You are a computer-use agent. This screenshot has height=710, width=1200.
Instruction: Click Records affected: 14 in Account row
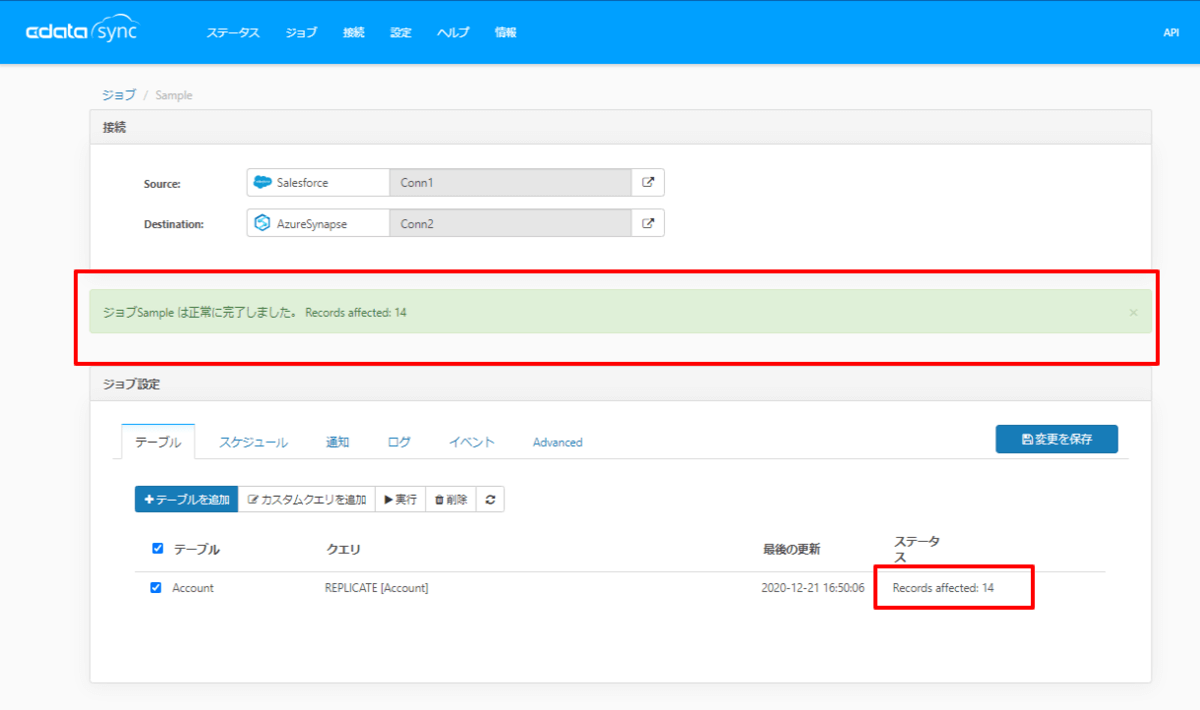point(943,588)
